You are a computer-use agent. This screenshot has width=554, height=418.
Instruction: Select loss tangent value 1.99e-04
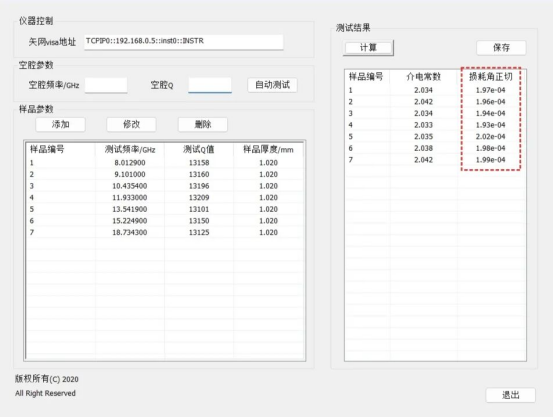click(x=490, y=160)
